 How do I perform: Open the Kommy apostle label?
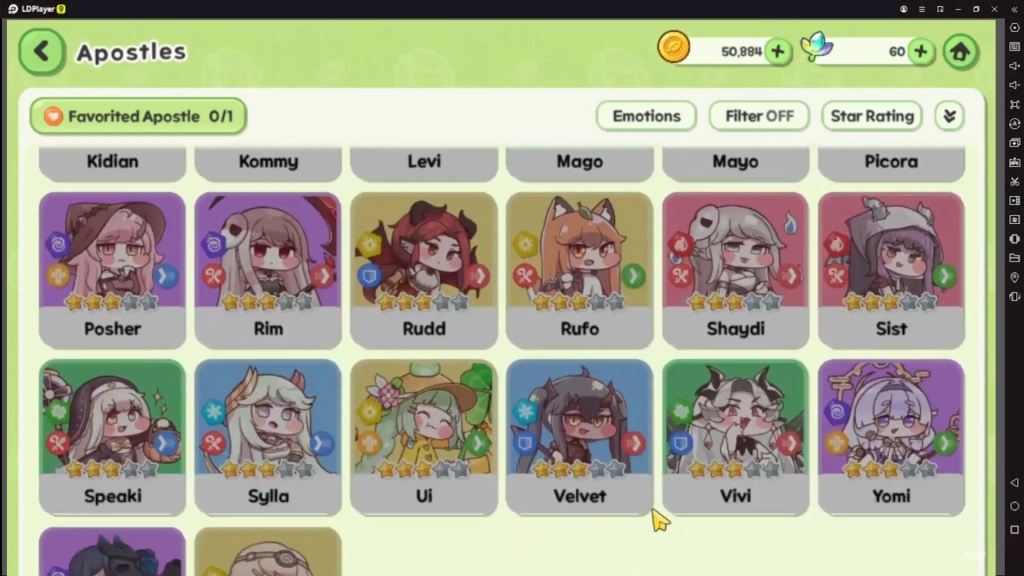268,162
